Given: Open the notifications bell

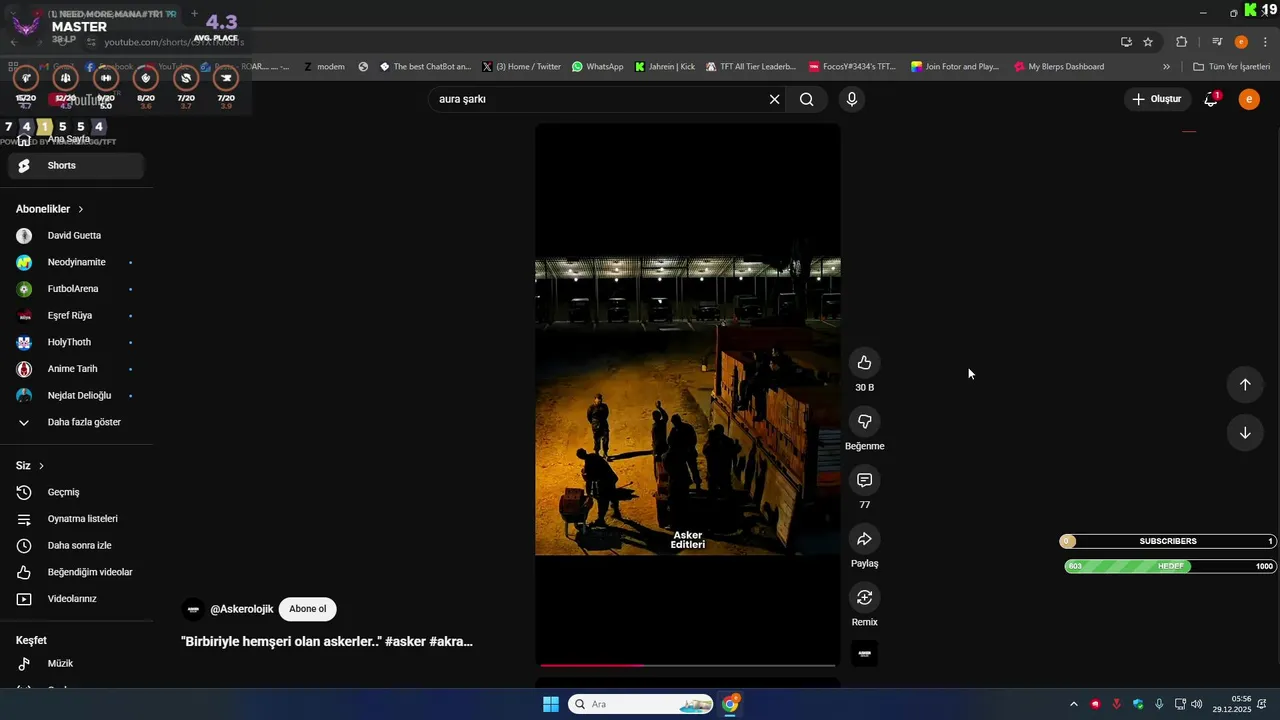Looking at the screenshot, I should click(x=1211, y=99).
